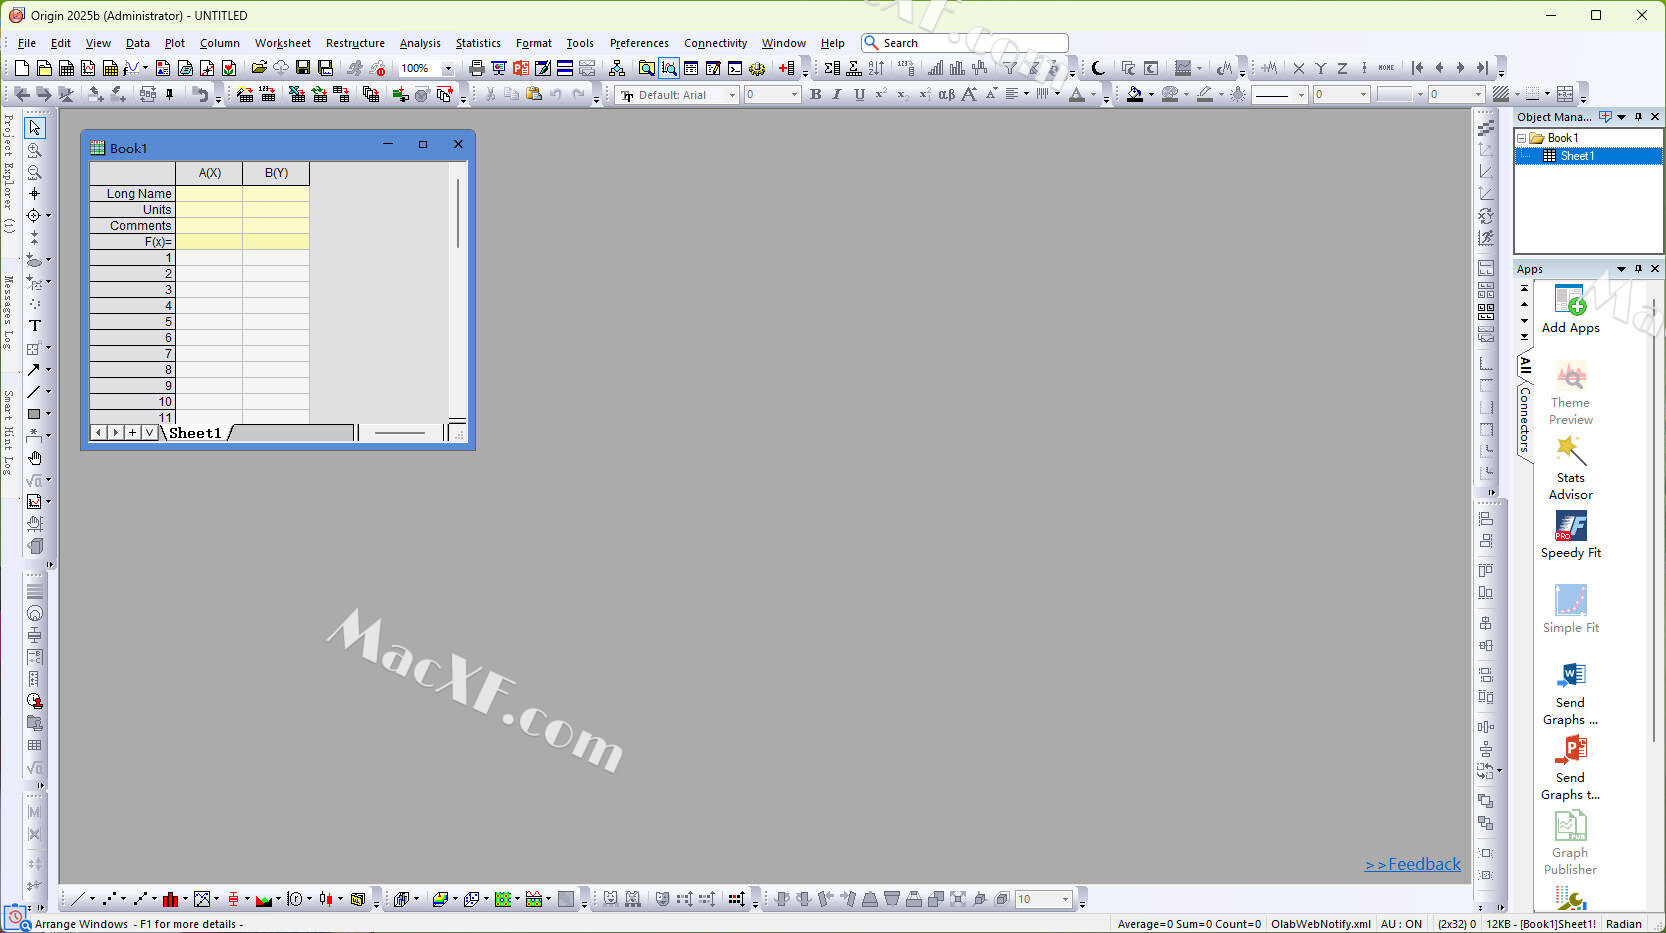This screenshot has width=1666, height=933.
Task: Open the font color A swatch
Action: click(x=1077, y=95)
